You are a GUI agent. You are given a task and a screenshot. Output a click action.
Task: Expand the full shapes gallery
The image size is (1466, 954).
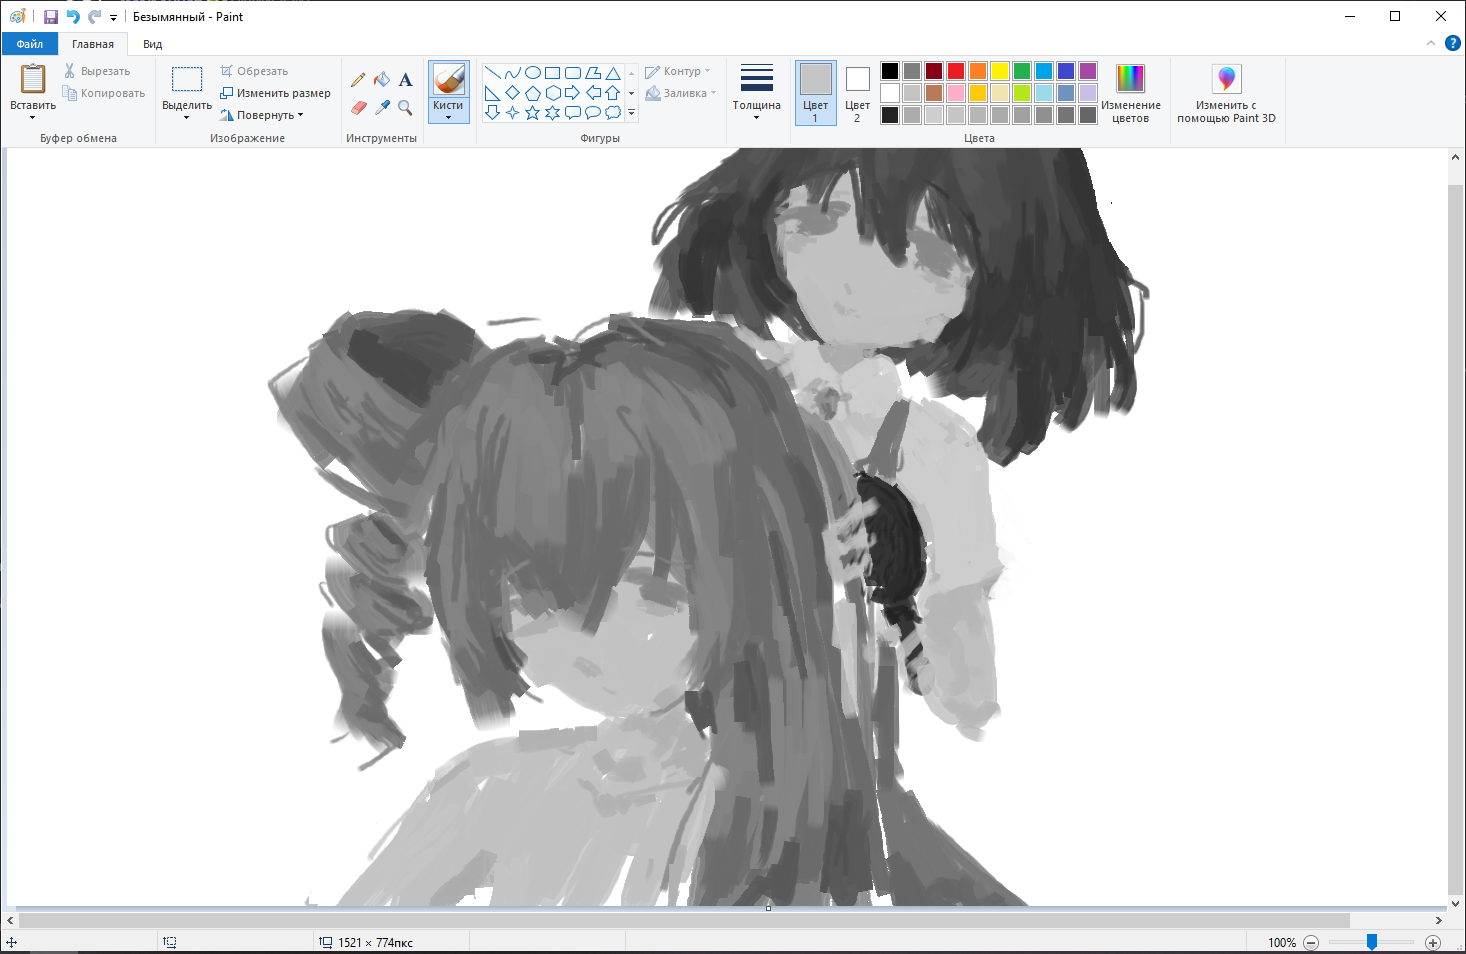pos(631,113)
